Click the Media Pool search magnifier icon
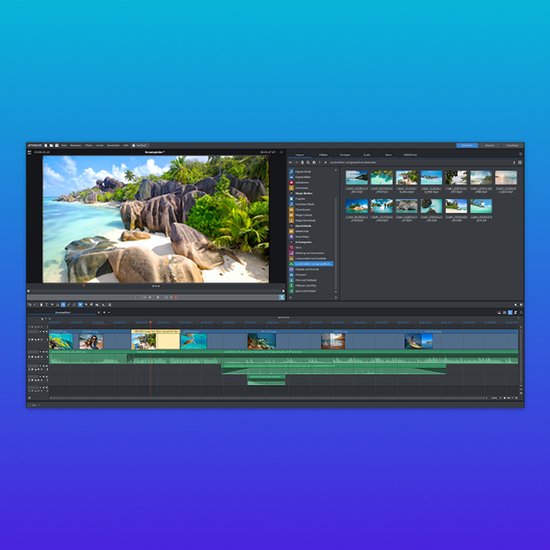Viewport: 550px width, 550px height. point(308,162)
